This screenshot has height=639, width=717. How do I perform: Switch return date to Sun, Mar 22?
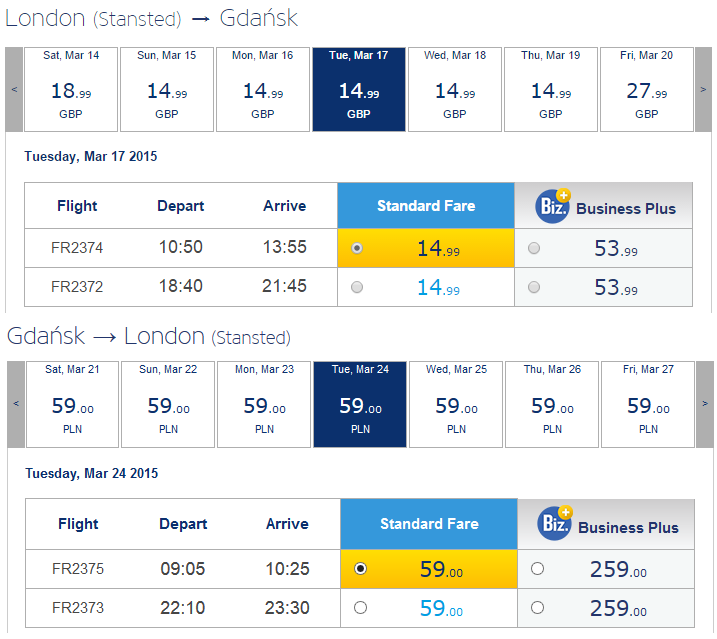click(x=168, y=404)
